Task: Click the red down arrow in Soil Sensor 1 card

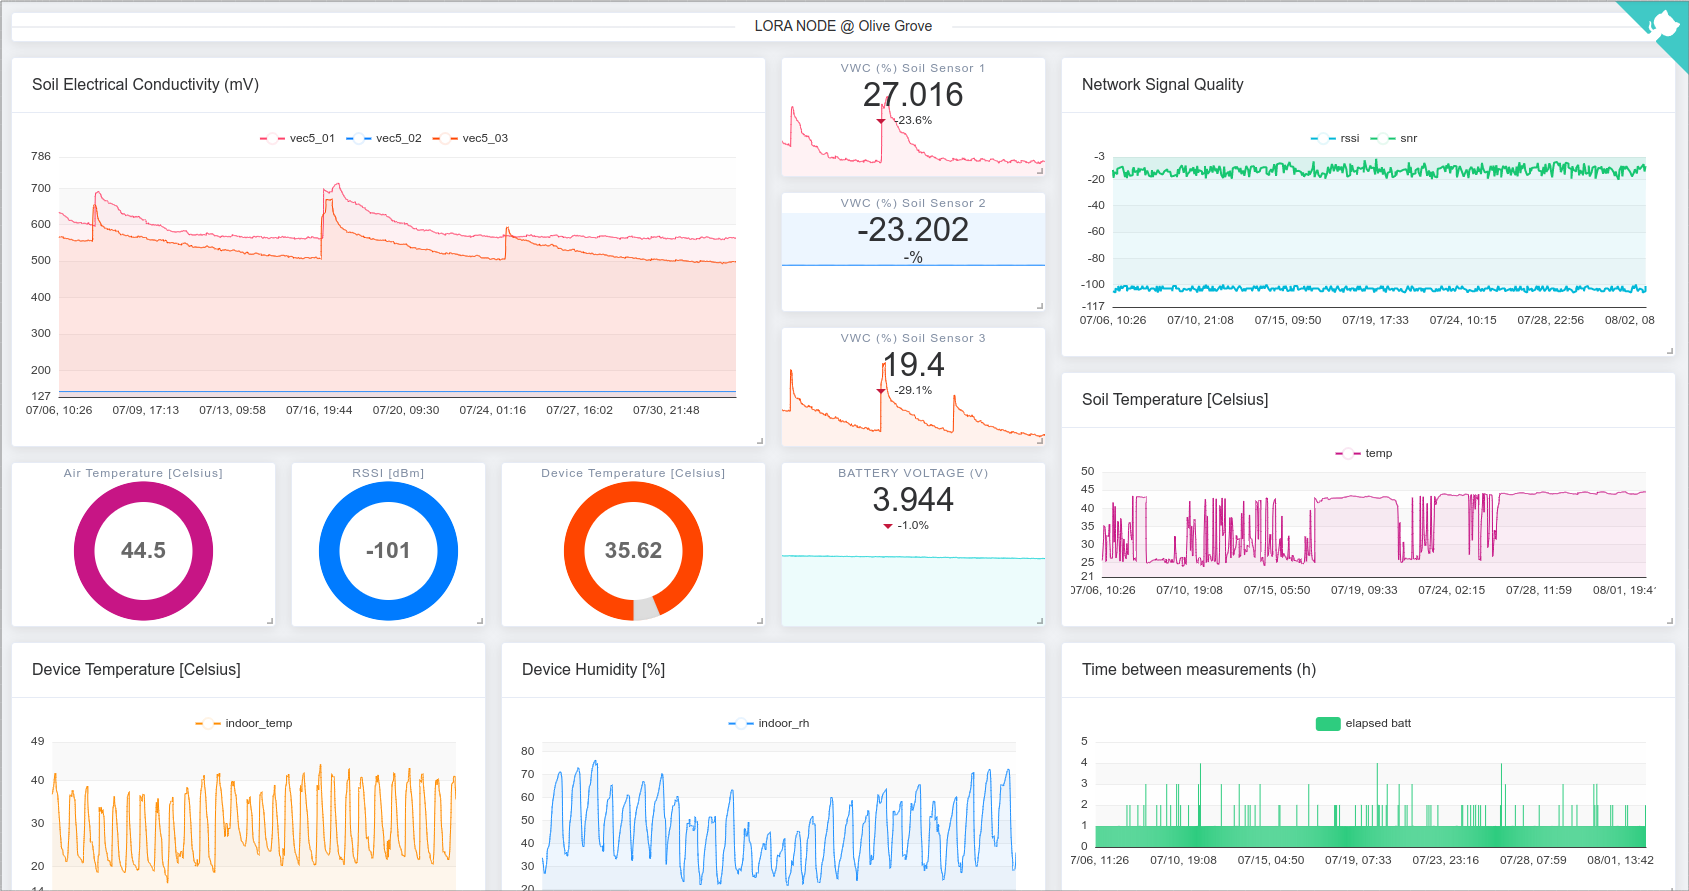Action: coord(881,121)
